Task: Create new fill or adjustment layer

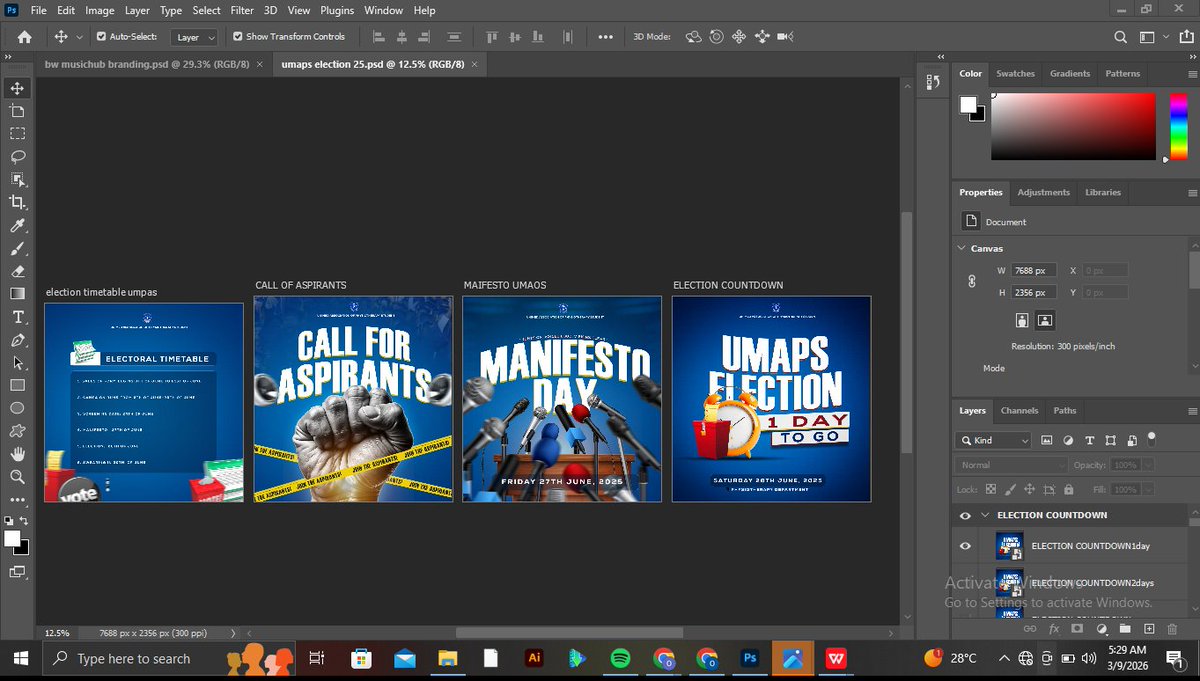Action: 1101,629
